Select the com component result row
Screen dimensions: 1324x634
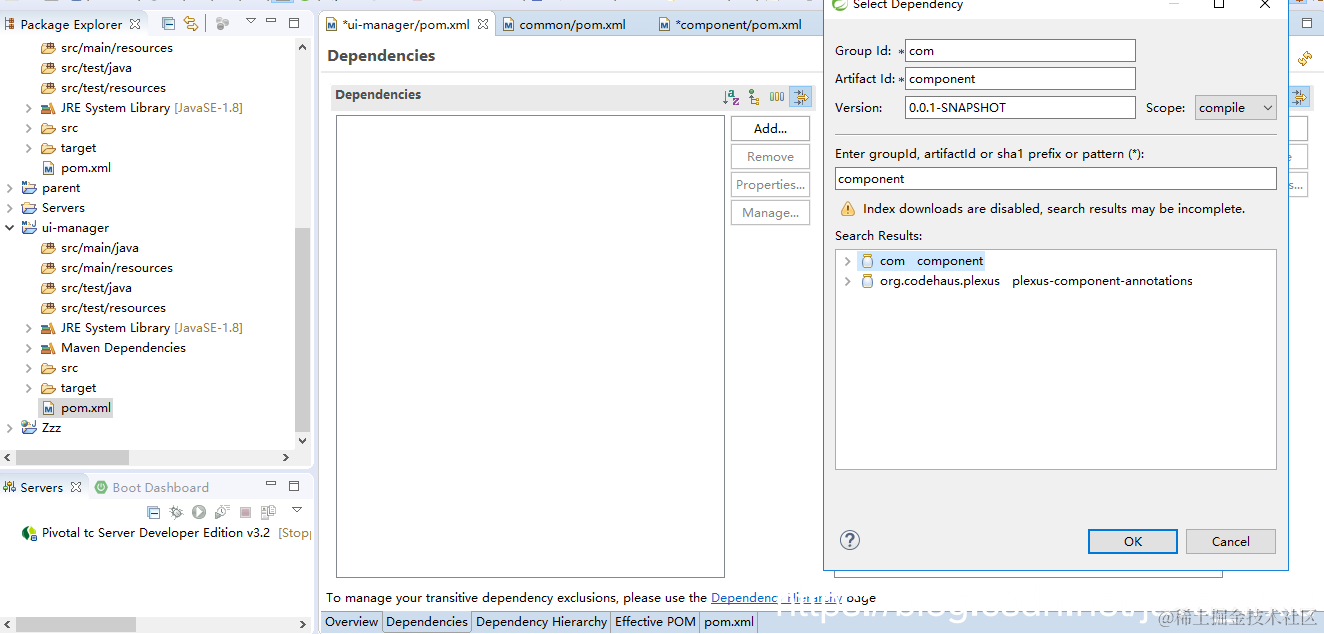coord(921,261)
